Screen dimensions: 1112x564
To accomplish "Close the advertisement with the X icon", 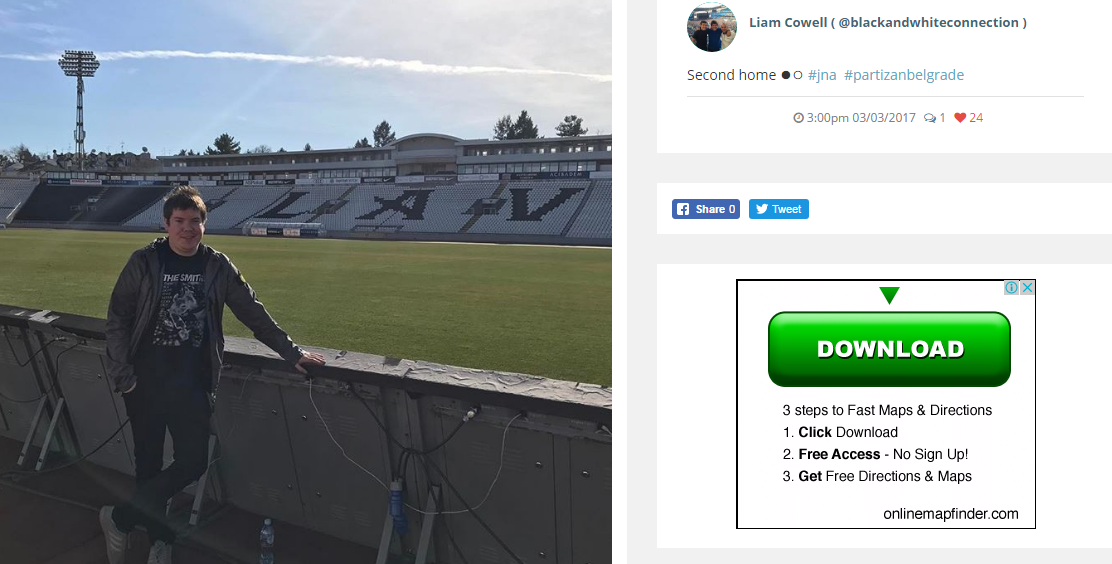I will point(1027,288).
